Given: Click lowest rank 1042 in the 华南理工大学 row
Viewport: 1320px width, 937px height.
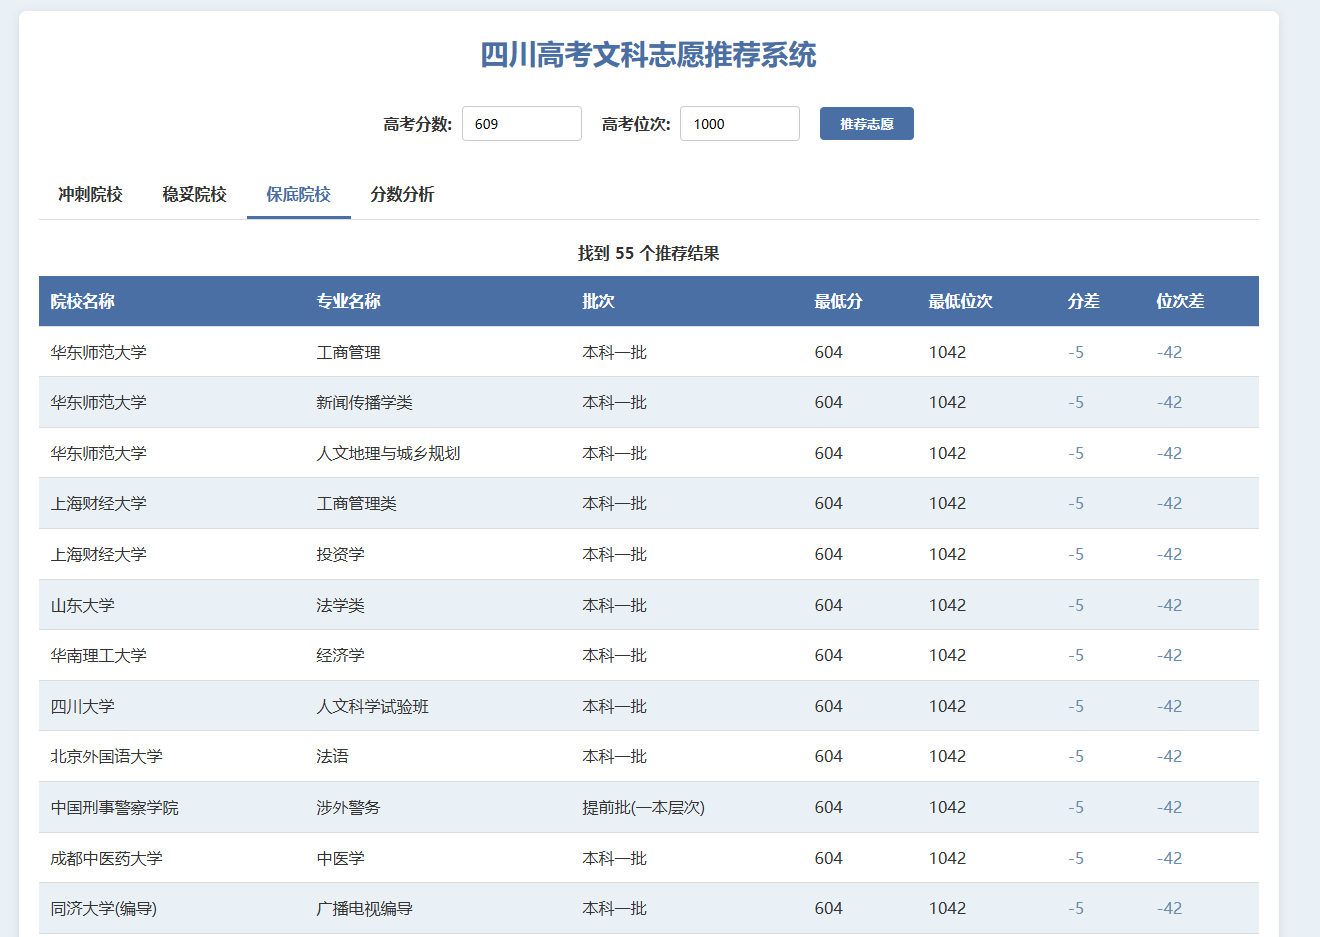Looking at the screenshot, I should tap(948, 655).
